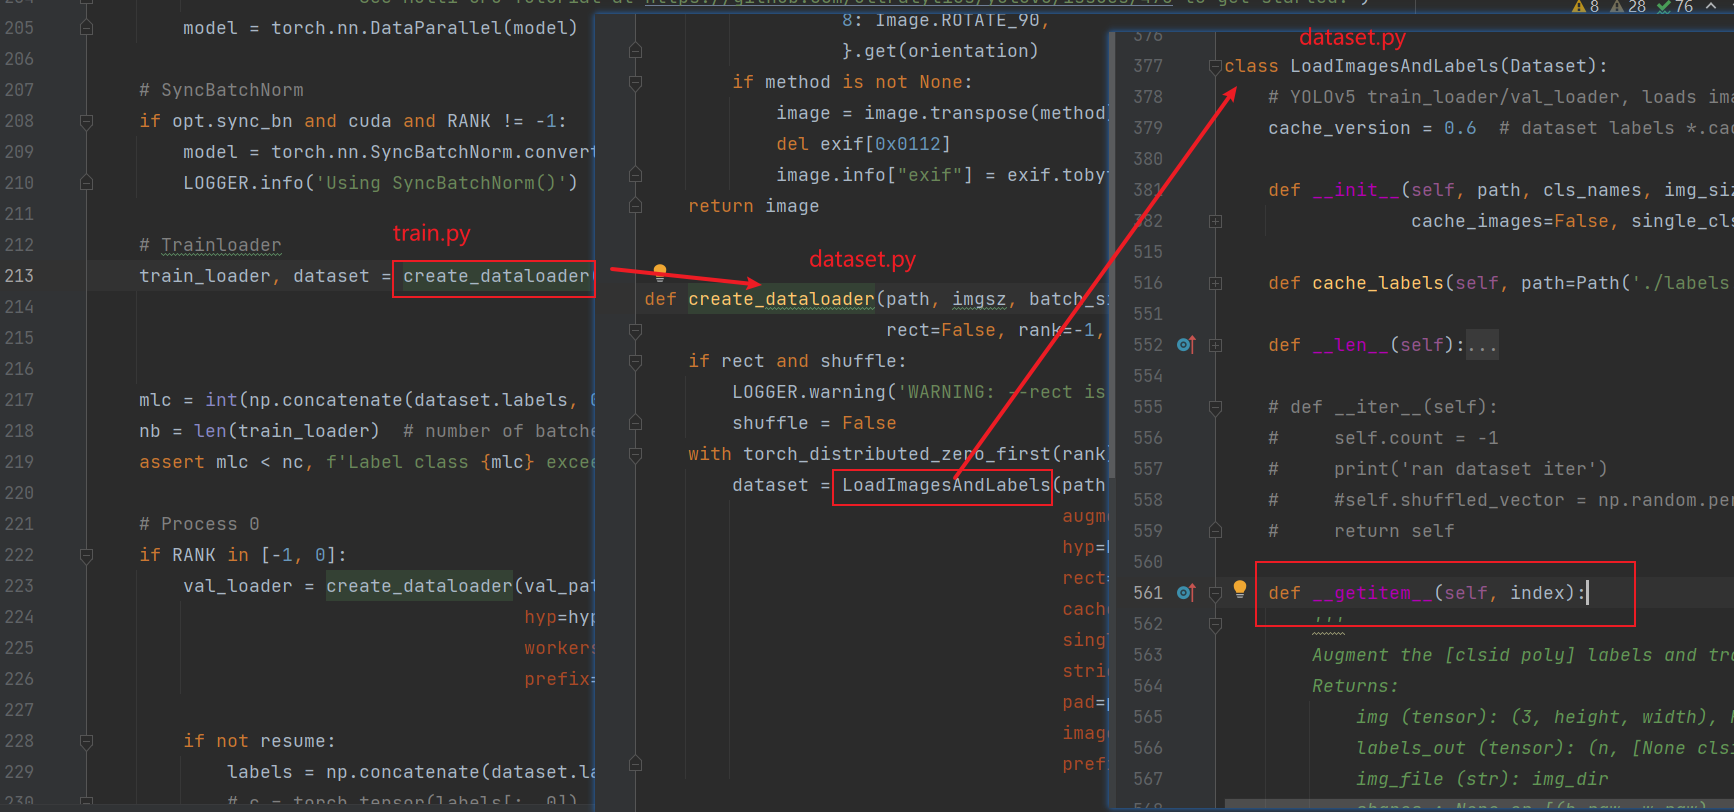This screenshot has height=812, width=1734.
Task: Click line number 377 in the gutter
Action: (1148, 66)
